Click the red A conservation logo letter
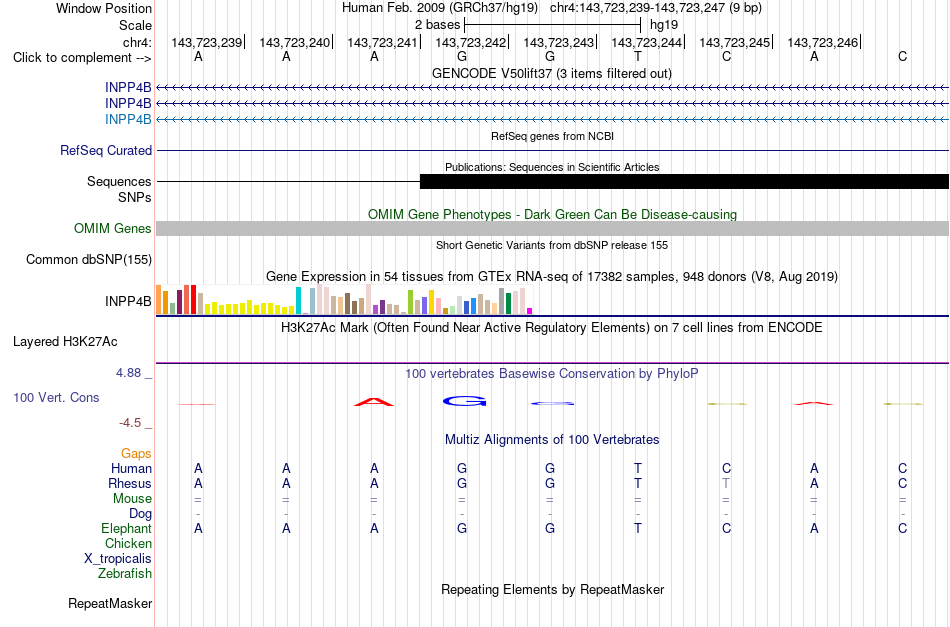 (x=374, y=402)
